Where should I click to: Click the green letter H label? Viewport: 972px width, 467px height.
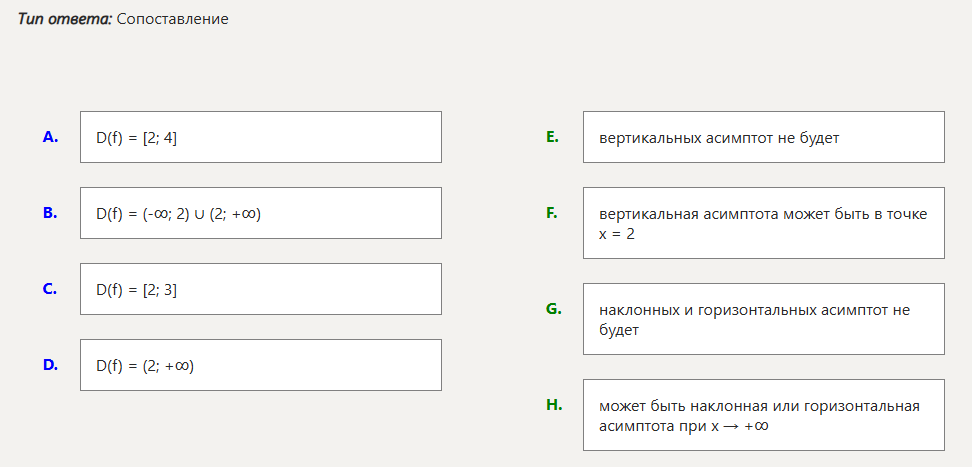(x=553, y=405)
